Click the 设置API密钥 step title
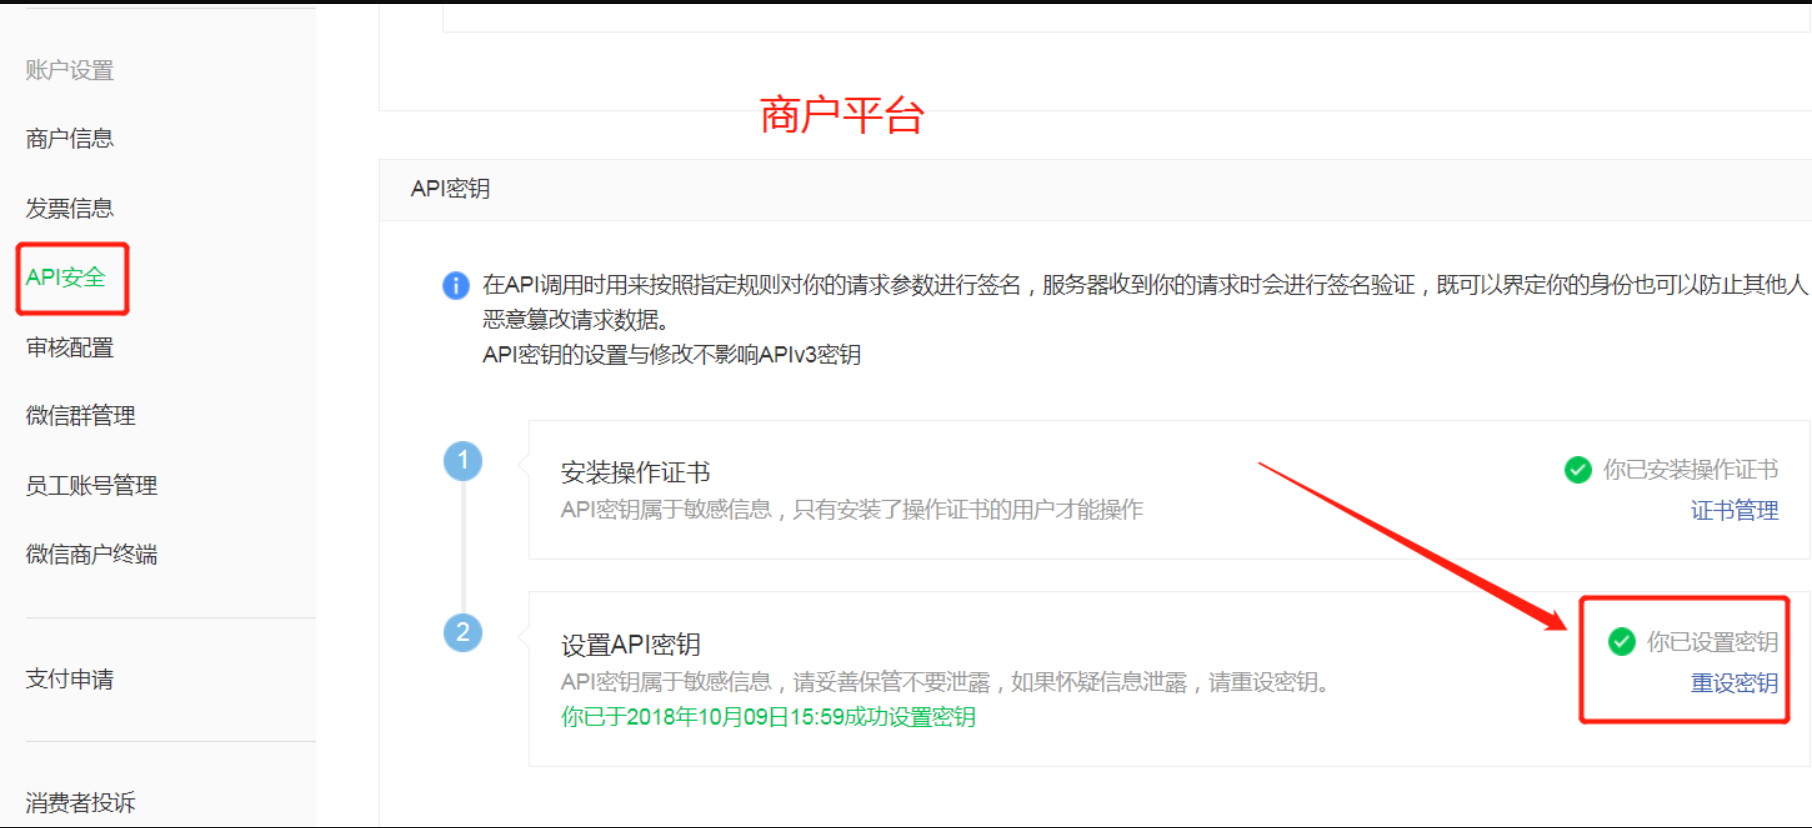 tap(631, 645)
